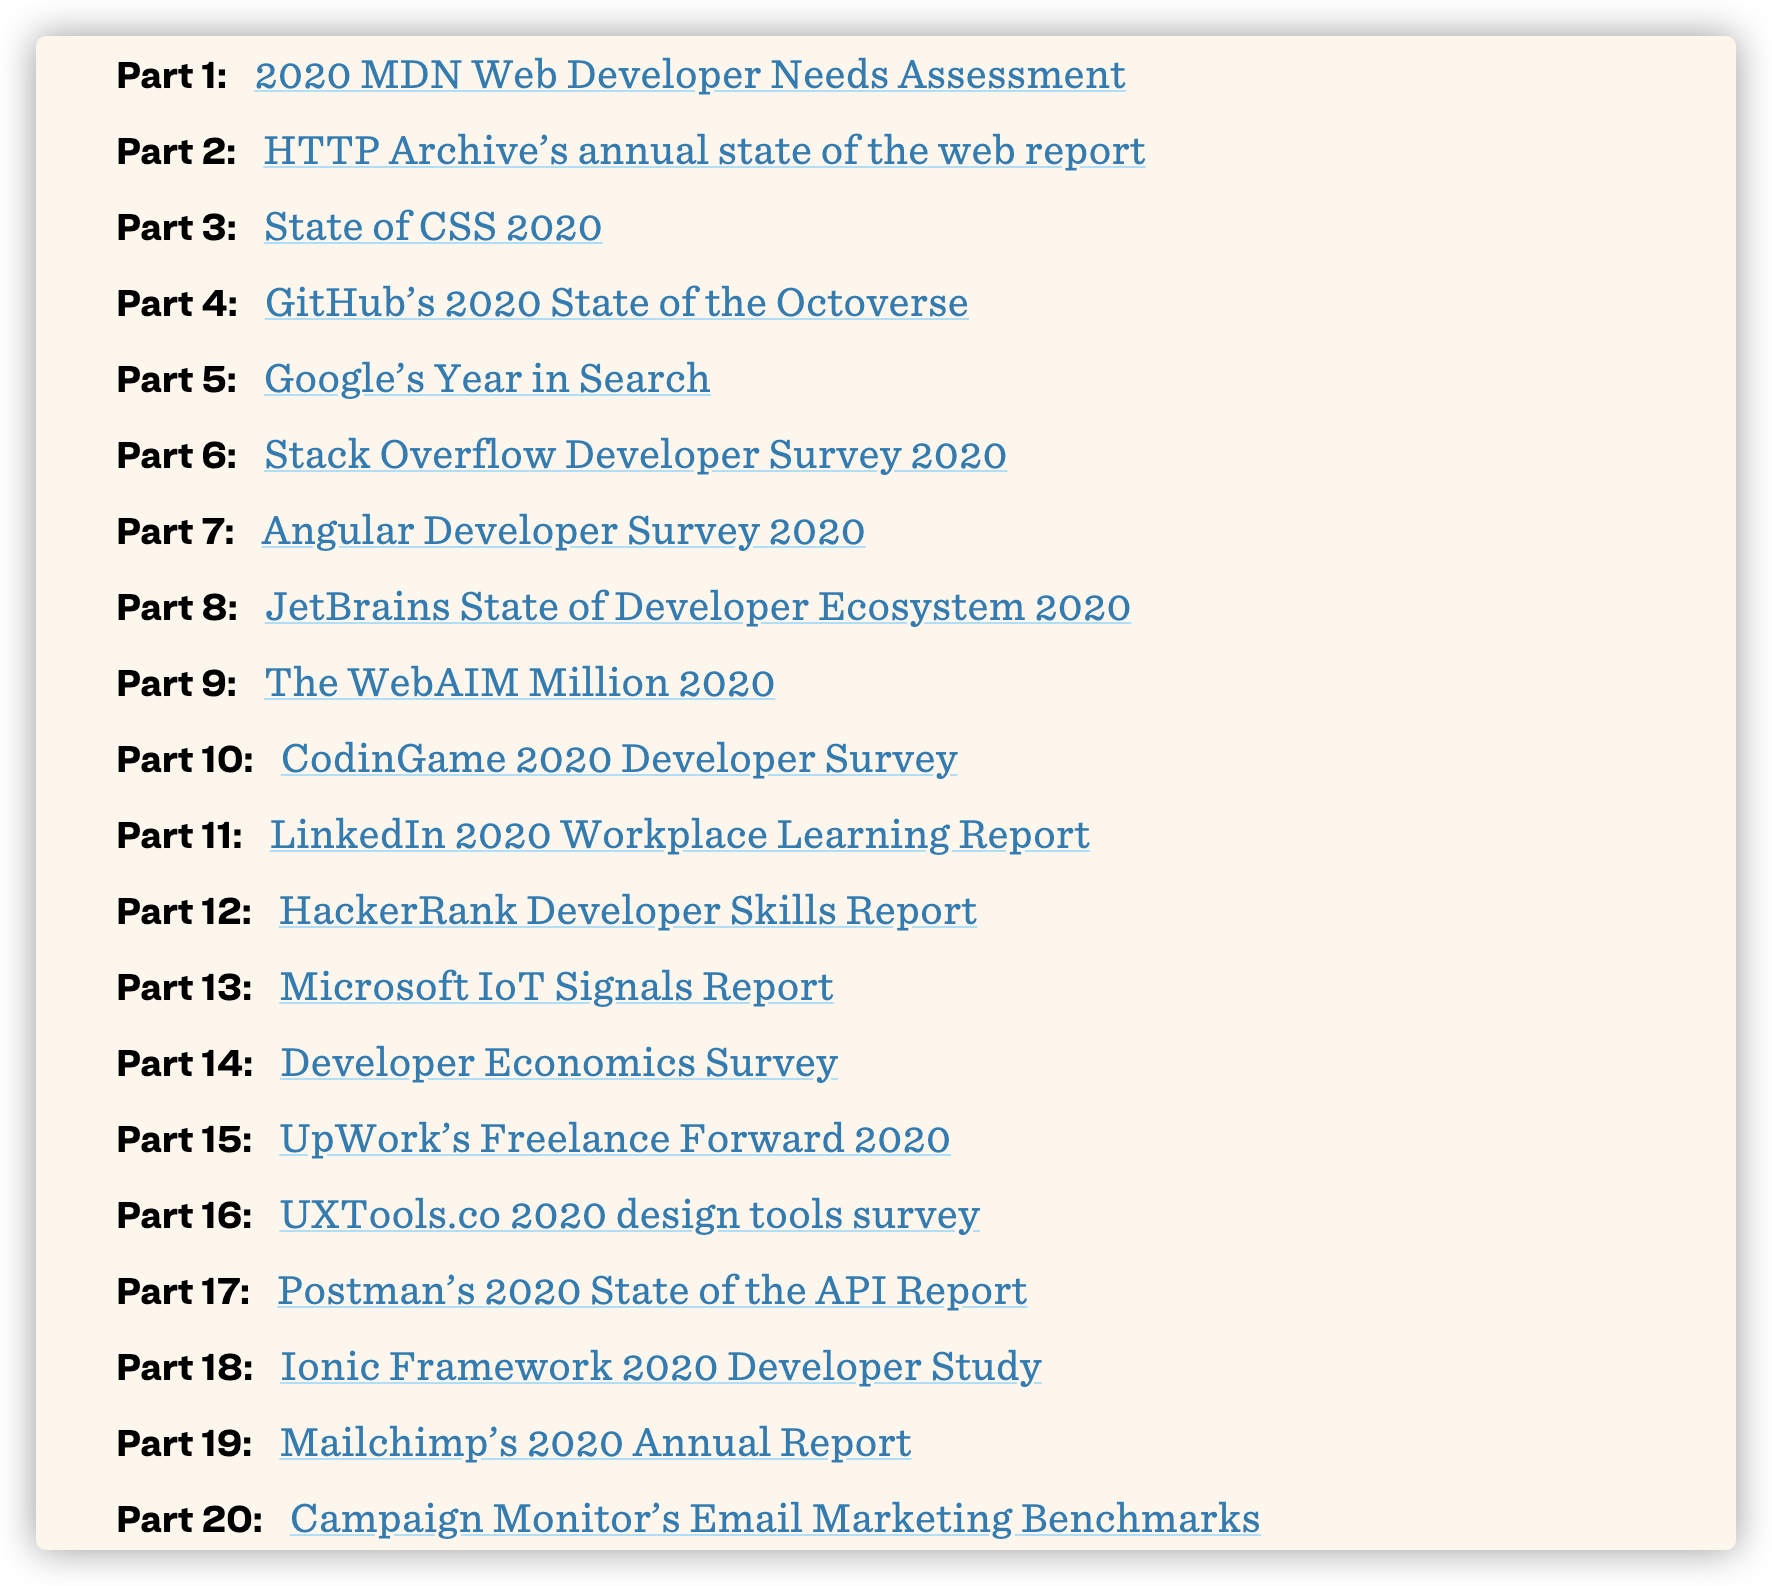Follow The WebAIM Million 2020 link
This screenshot has width=1772, height=1586.
tap(519, 683)
